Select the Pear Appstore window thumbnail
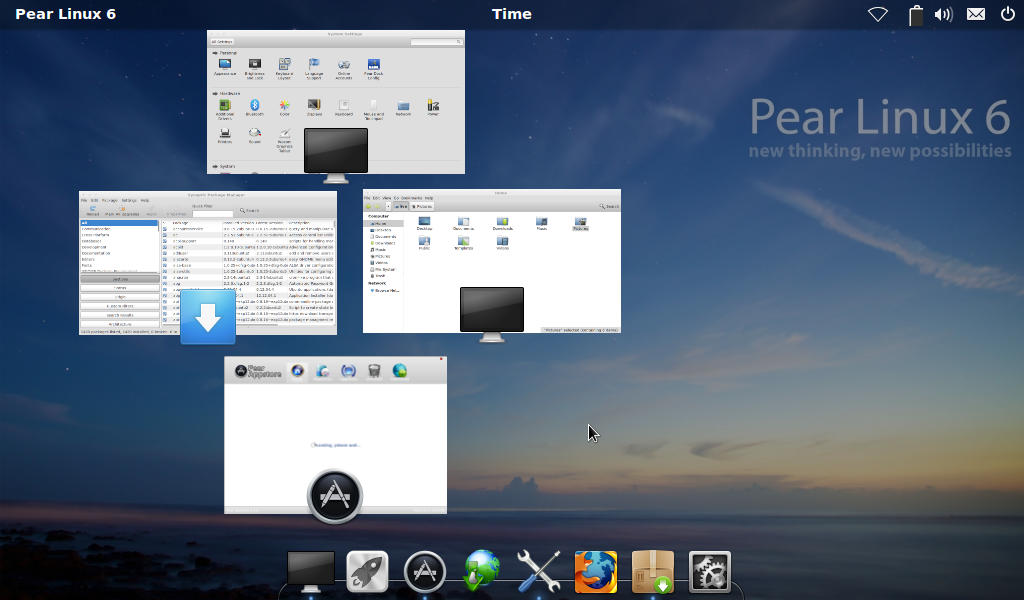The width and height of the screenshot is (1024, 600). coord(336,435)
